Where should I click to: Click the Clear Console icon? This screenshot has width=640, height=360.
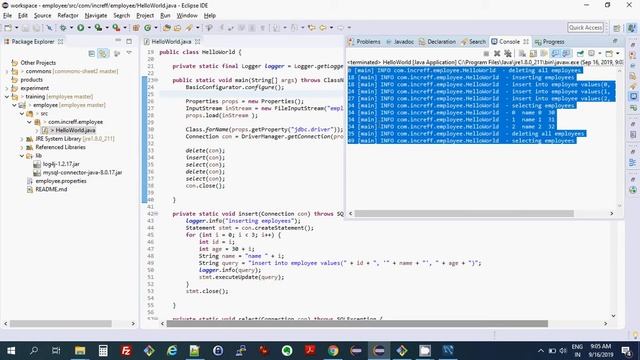522,53
